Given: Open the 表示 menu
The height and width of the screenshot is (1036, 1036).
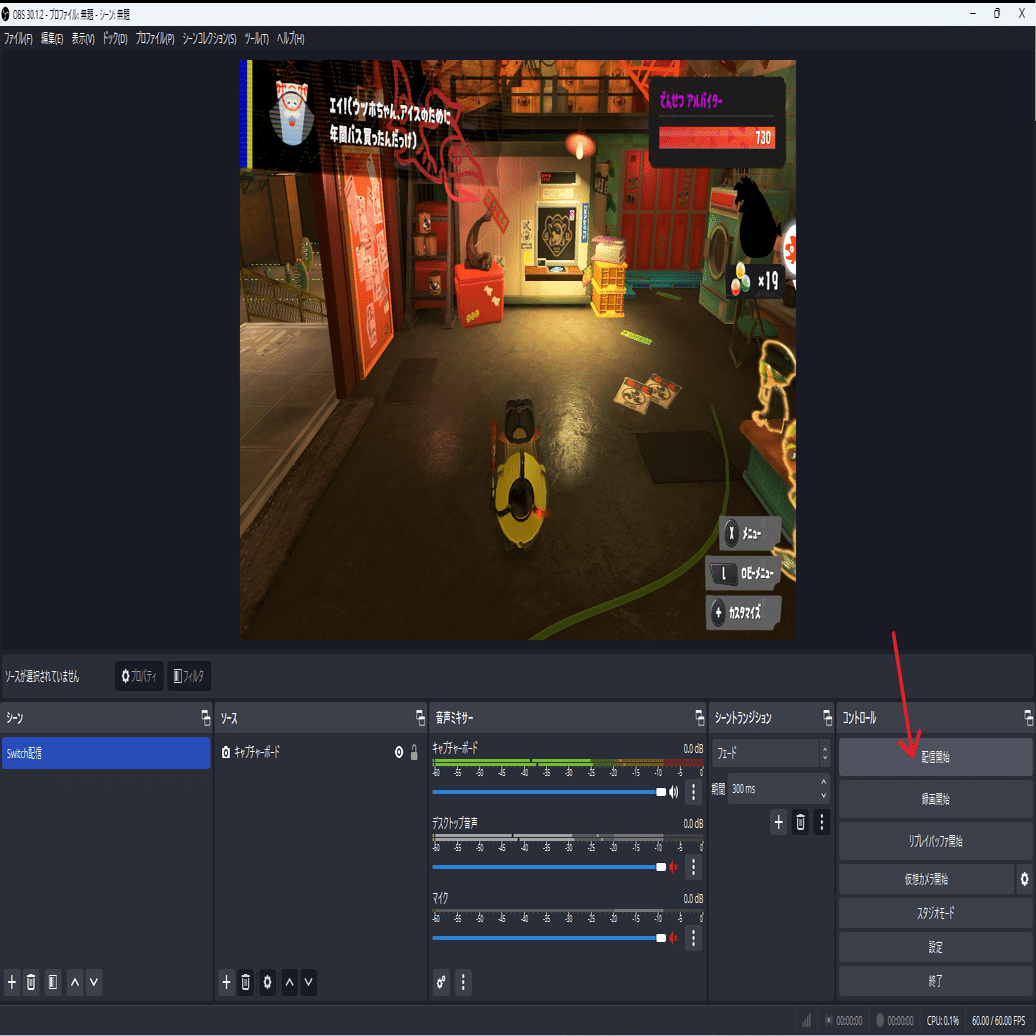Looking at the screenshot, I should tap(83, 39).
